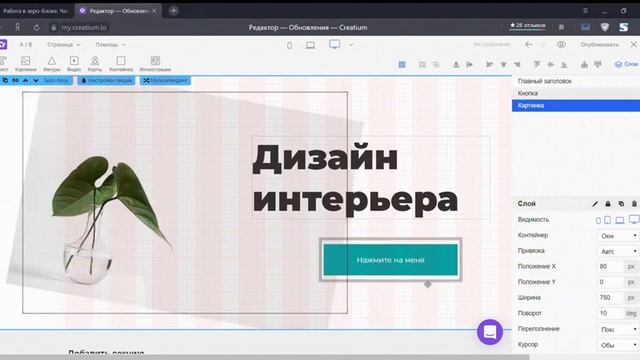Center layers horizontally
This screenshot has width=640, height=360.
[503, 64]
